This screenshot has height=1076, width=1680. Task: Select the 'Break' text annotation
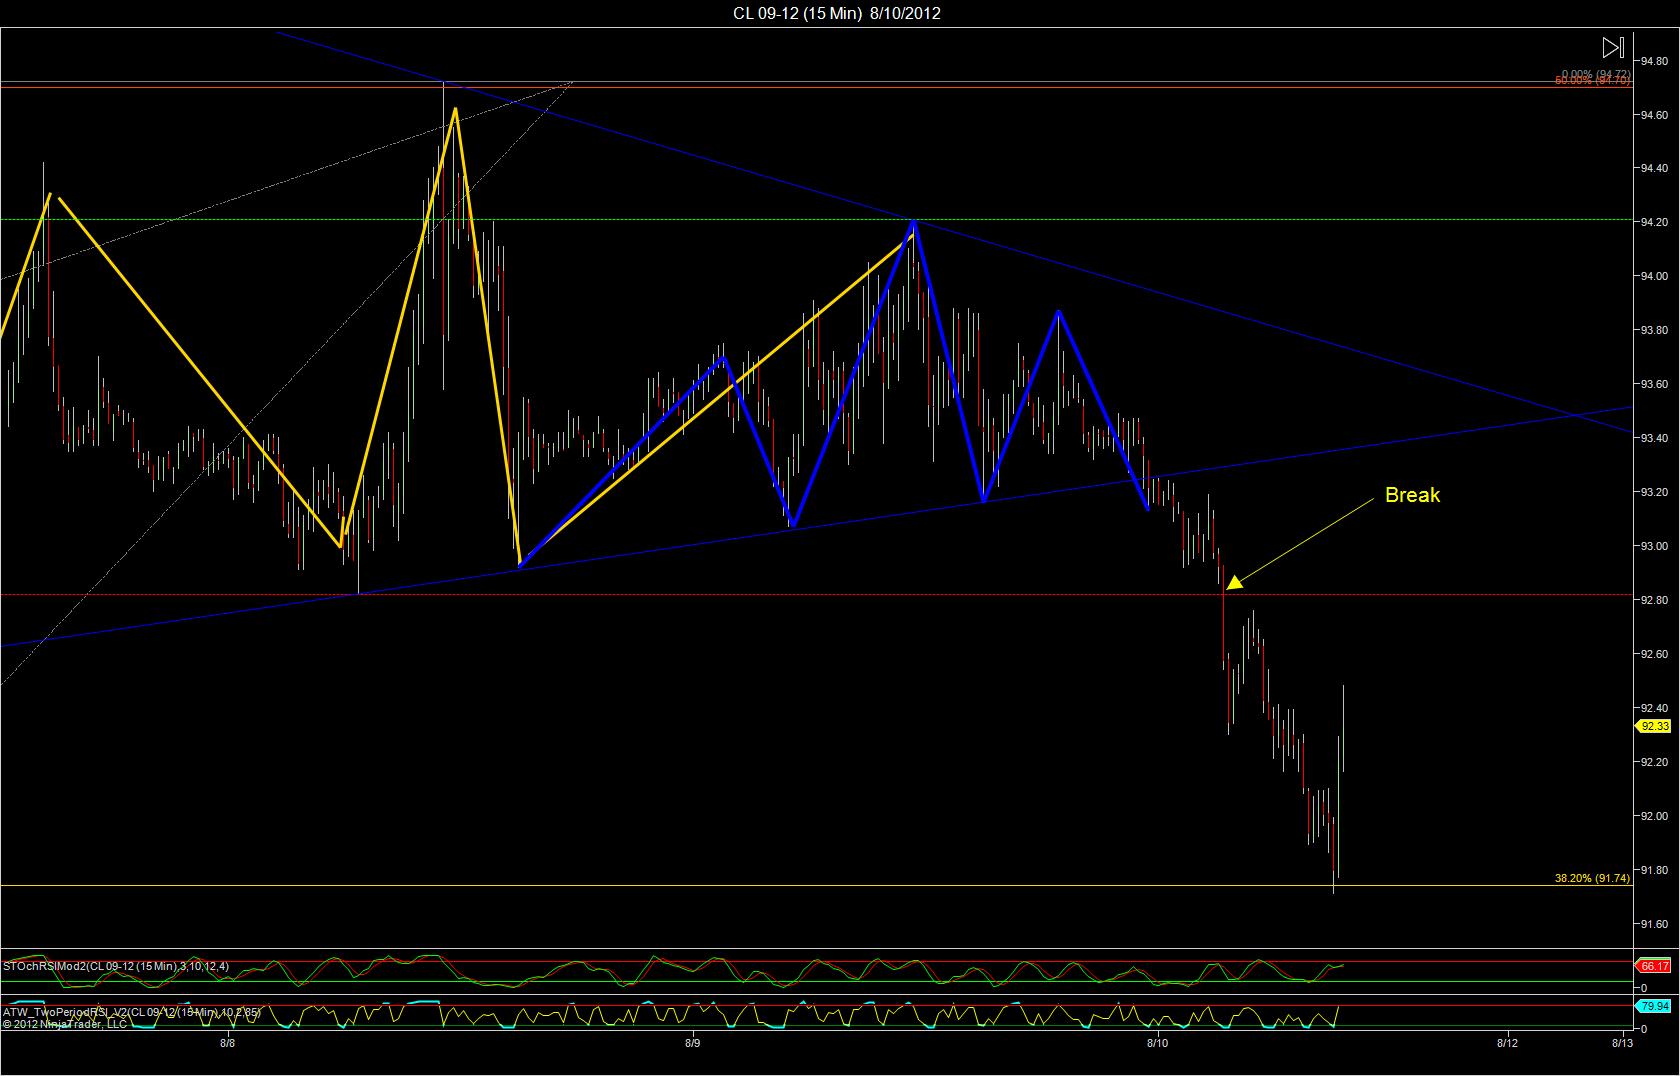[1412, 495]
